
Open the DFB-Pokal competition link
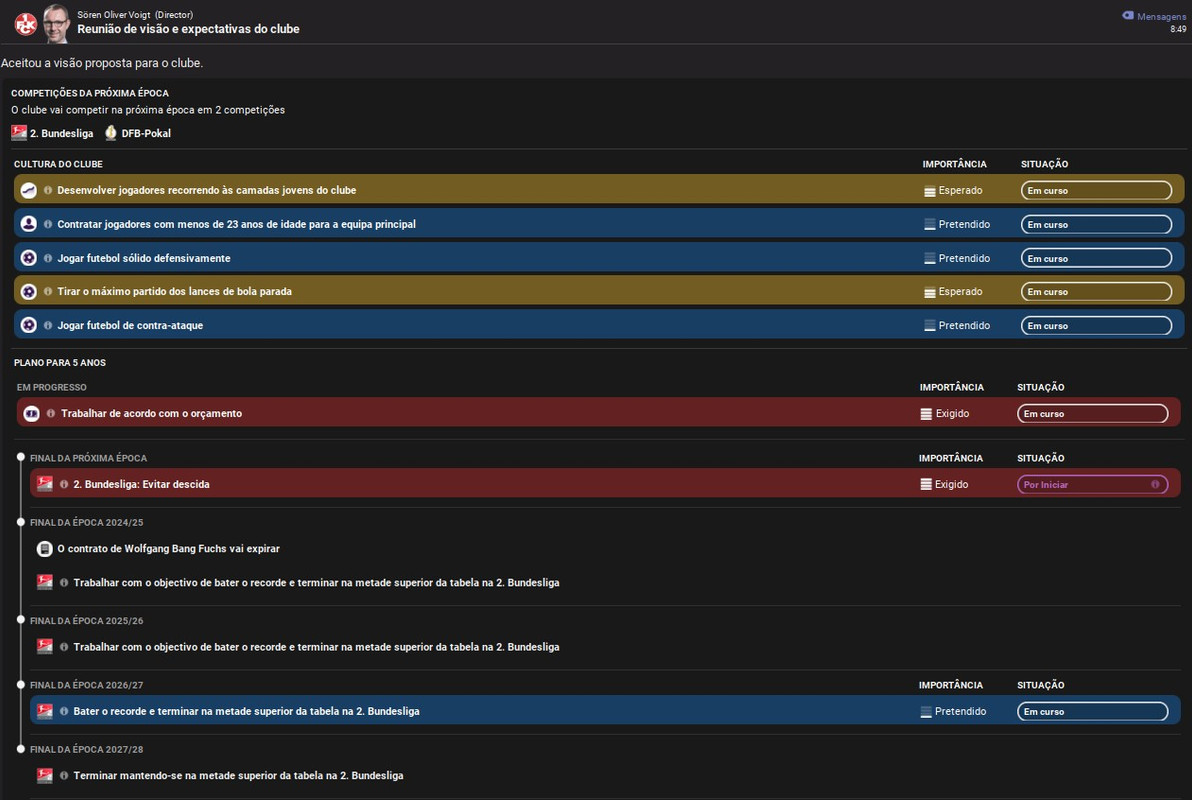tap(146, 133)
